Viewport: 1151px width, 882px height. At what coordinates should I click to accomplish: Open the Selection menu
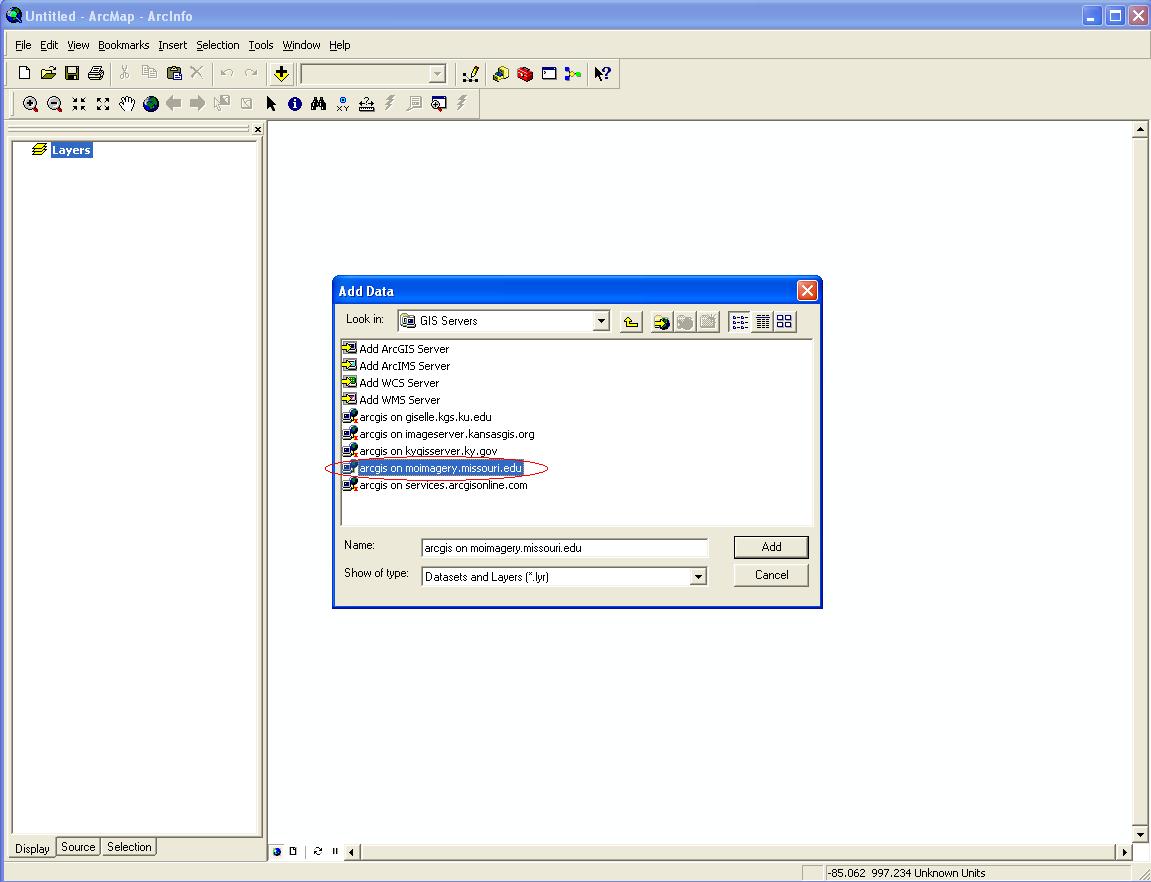[x=217, y=45]
